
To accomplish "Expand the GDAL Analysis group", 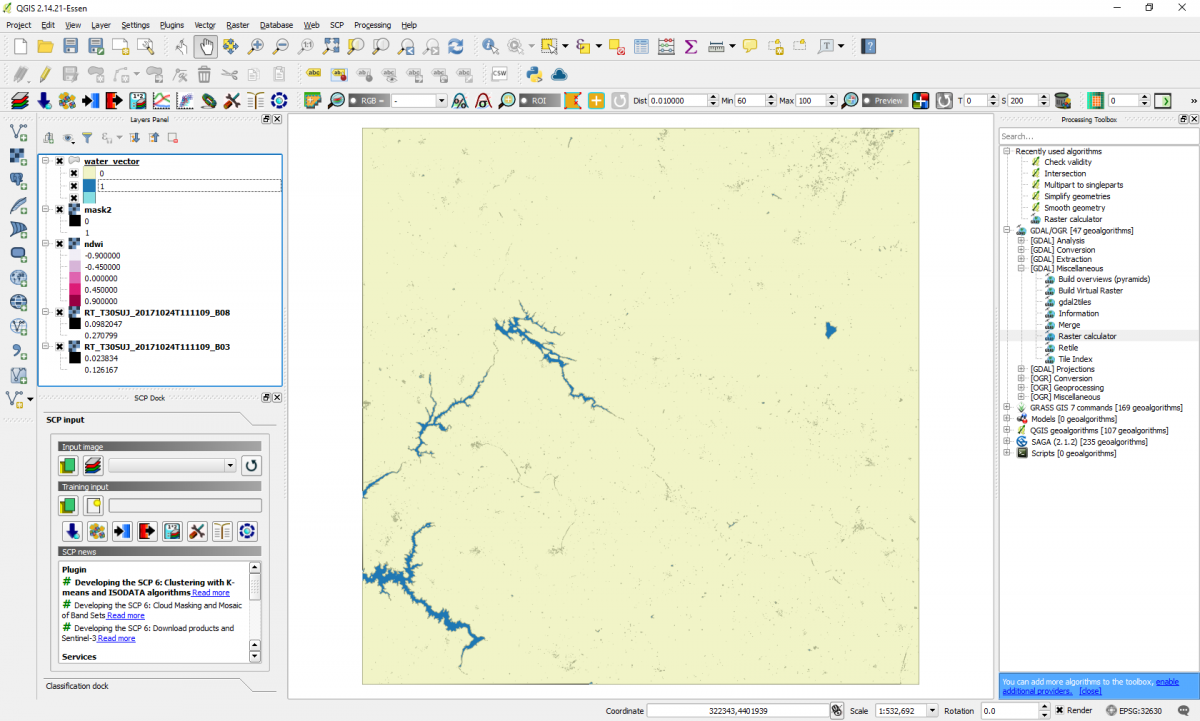I will (x=1021, y=241).
